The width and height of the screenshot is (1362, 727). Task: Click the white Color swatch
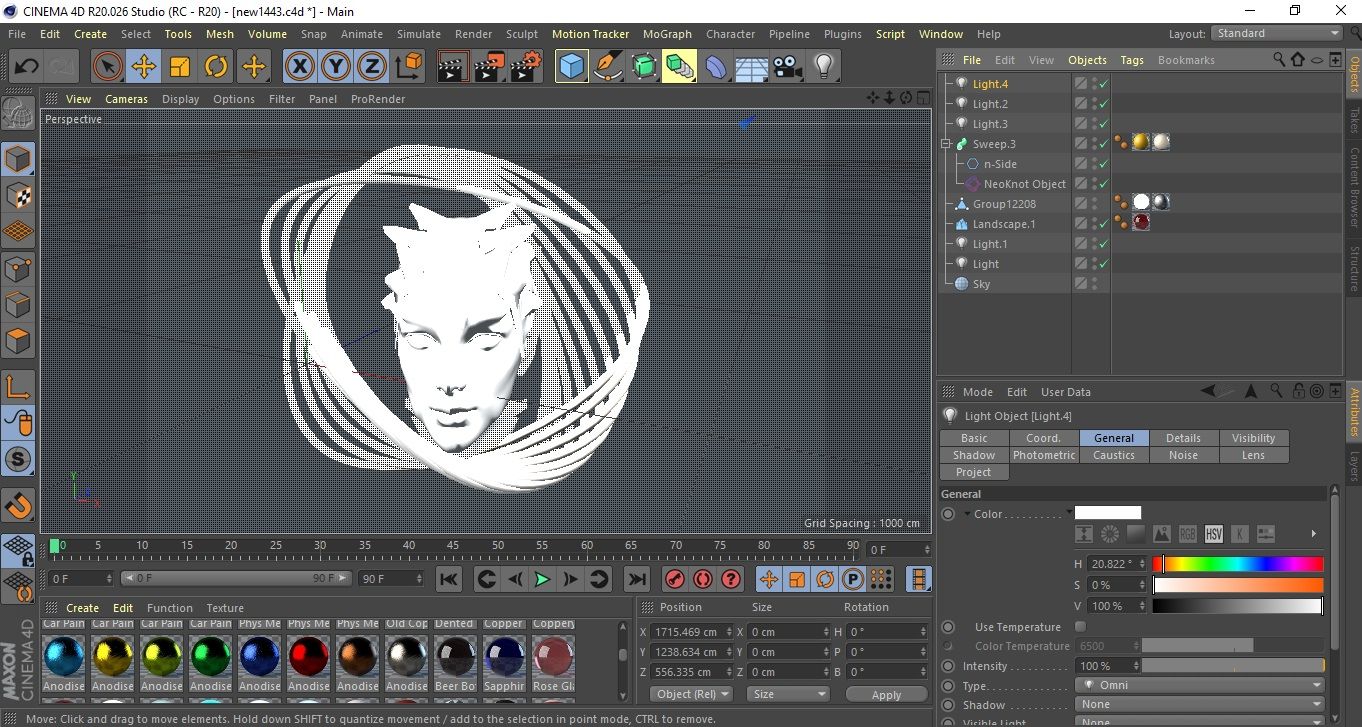click(x=1107, y=513)
